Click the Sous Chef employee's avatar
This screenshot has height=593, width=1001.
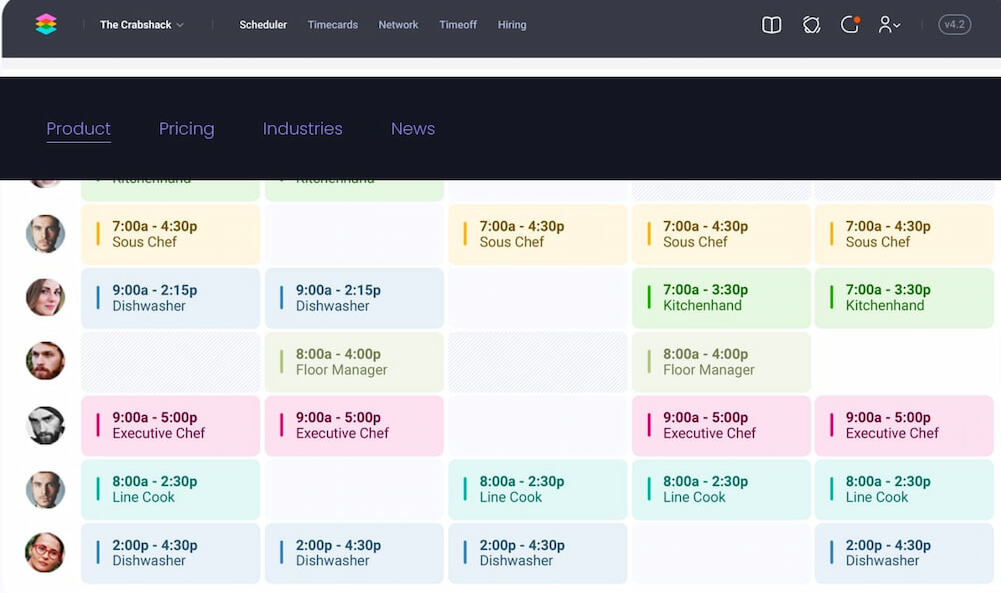45,234
